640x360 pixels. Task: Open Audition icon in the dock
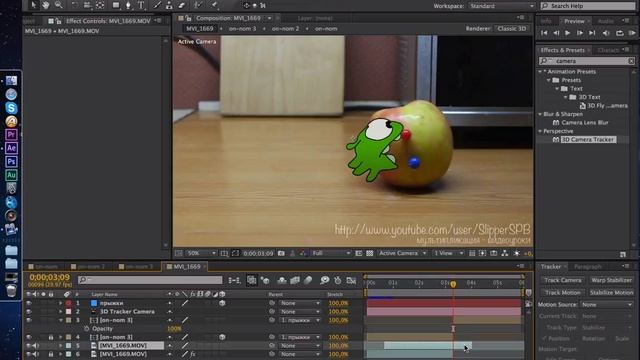pyautogui.click(x=11, y=175)
